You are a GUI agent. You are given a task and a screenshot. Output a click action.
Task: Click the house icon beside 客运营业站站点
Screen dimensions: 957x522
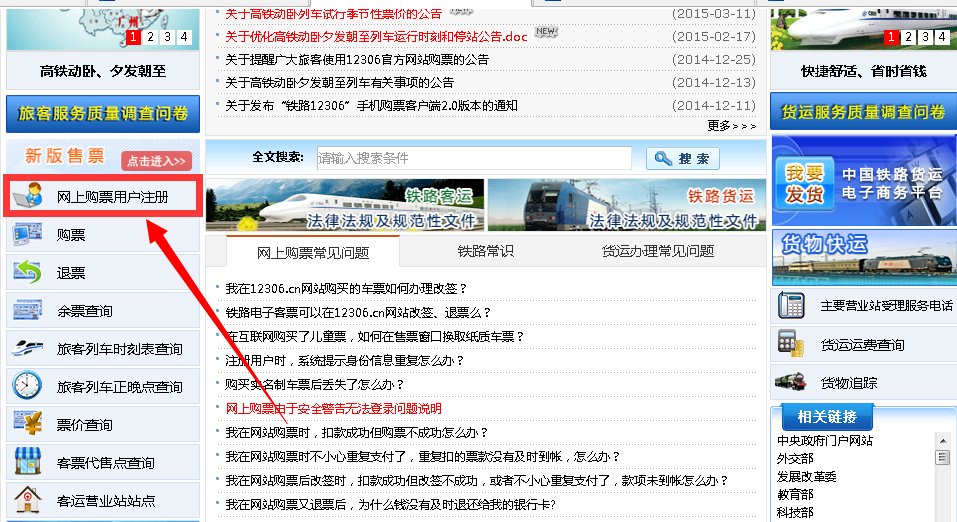(x=27, y=499)
